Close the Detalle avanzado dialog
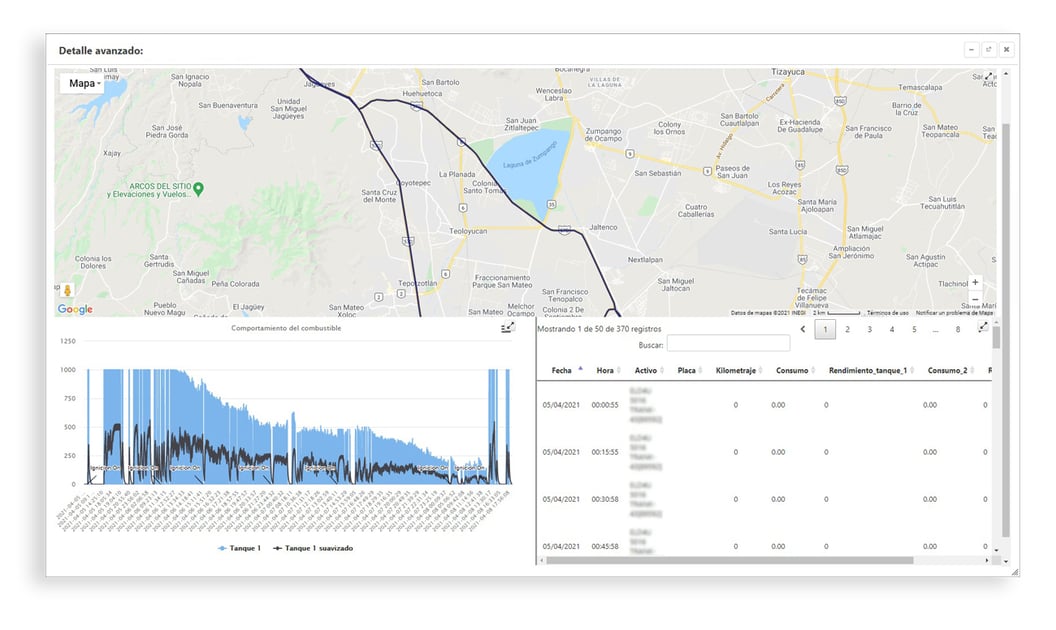 point(1006,49)
